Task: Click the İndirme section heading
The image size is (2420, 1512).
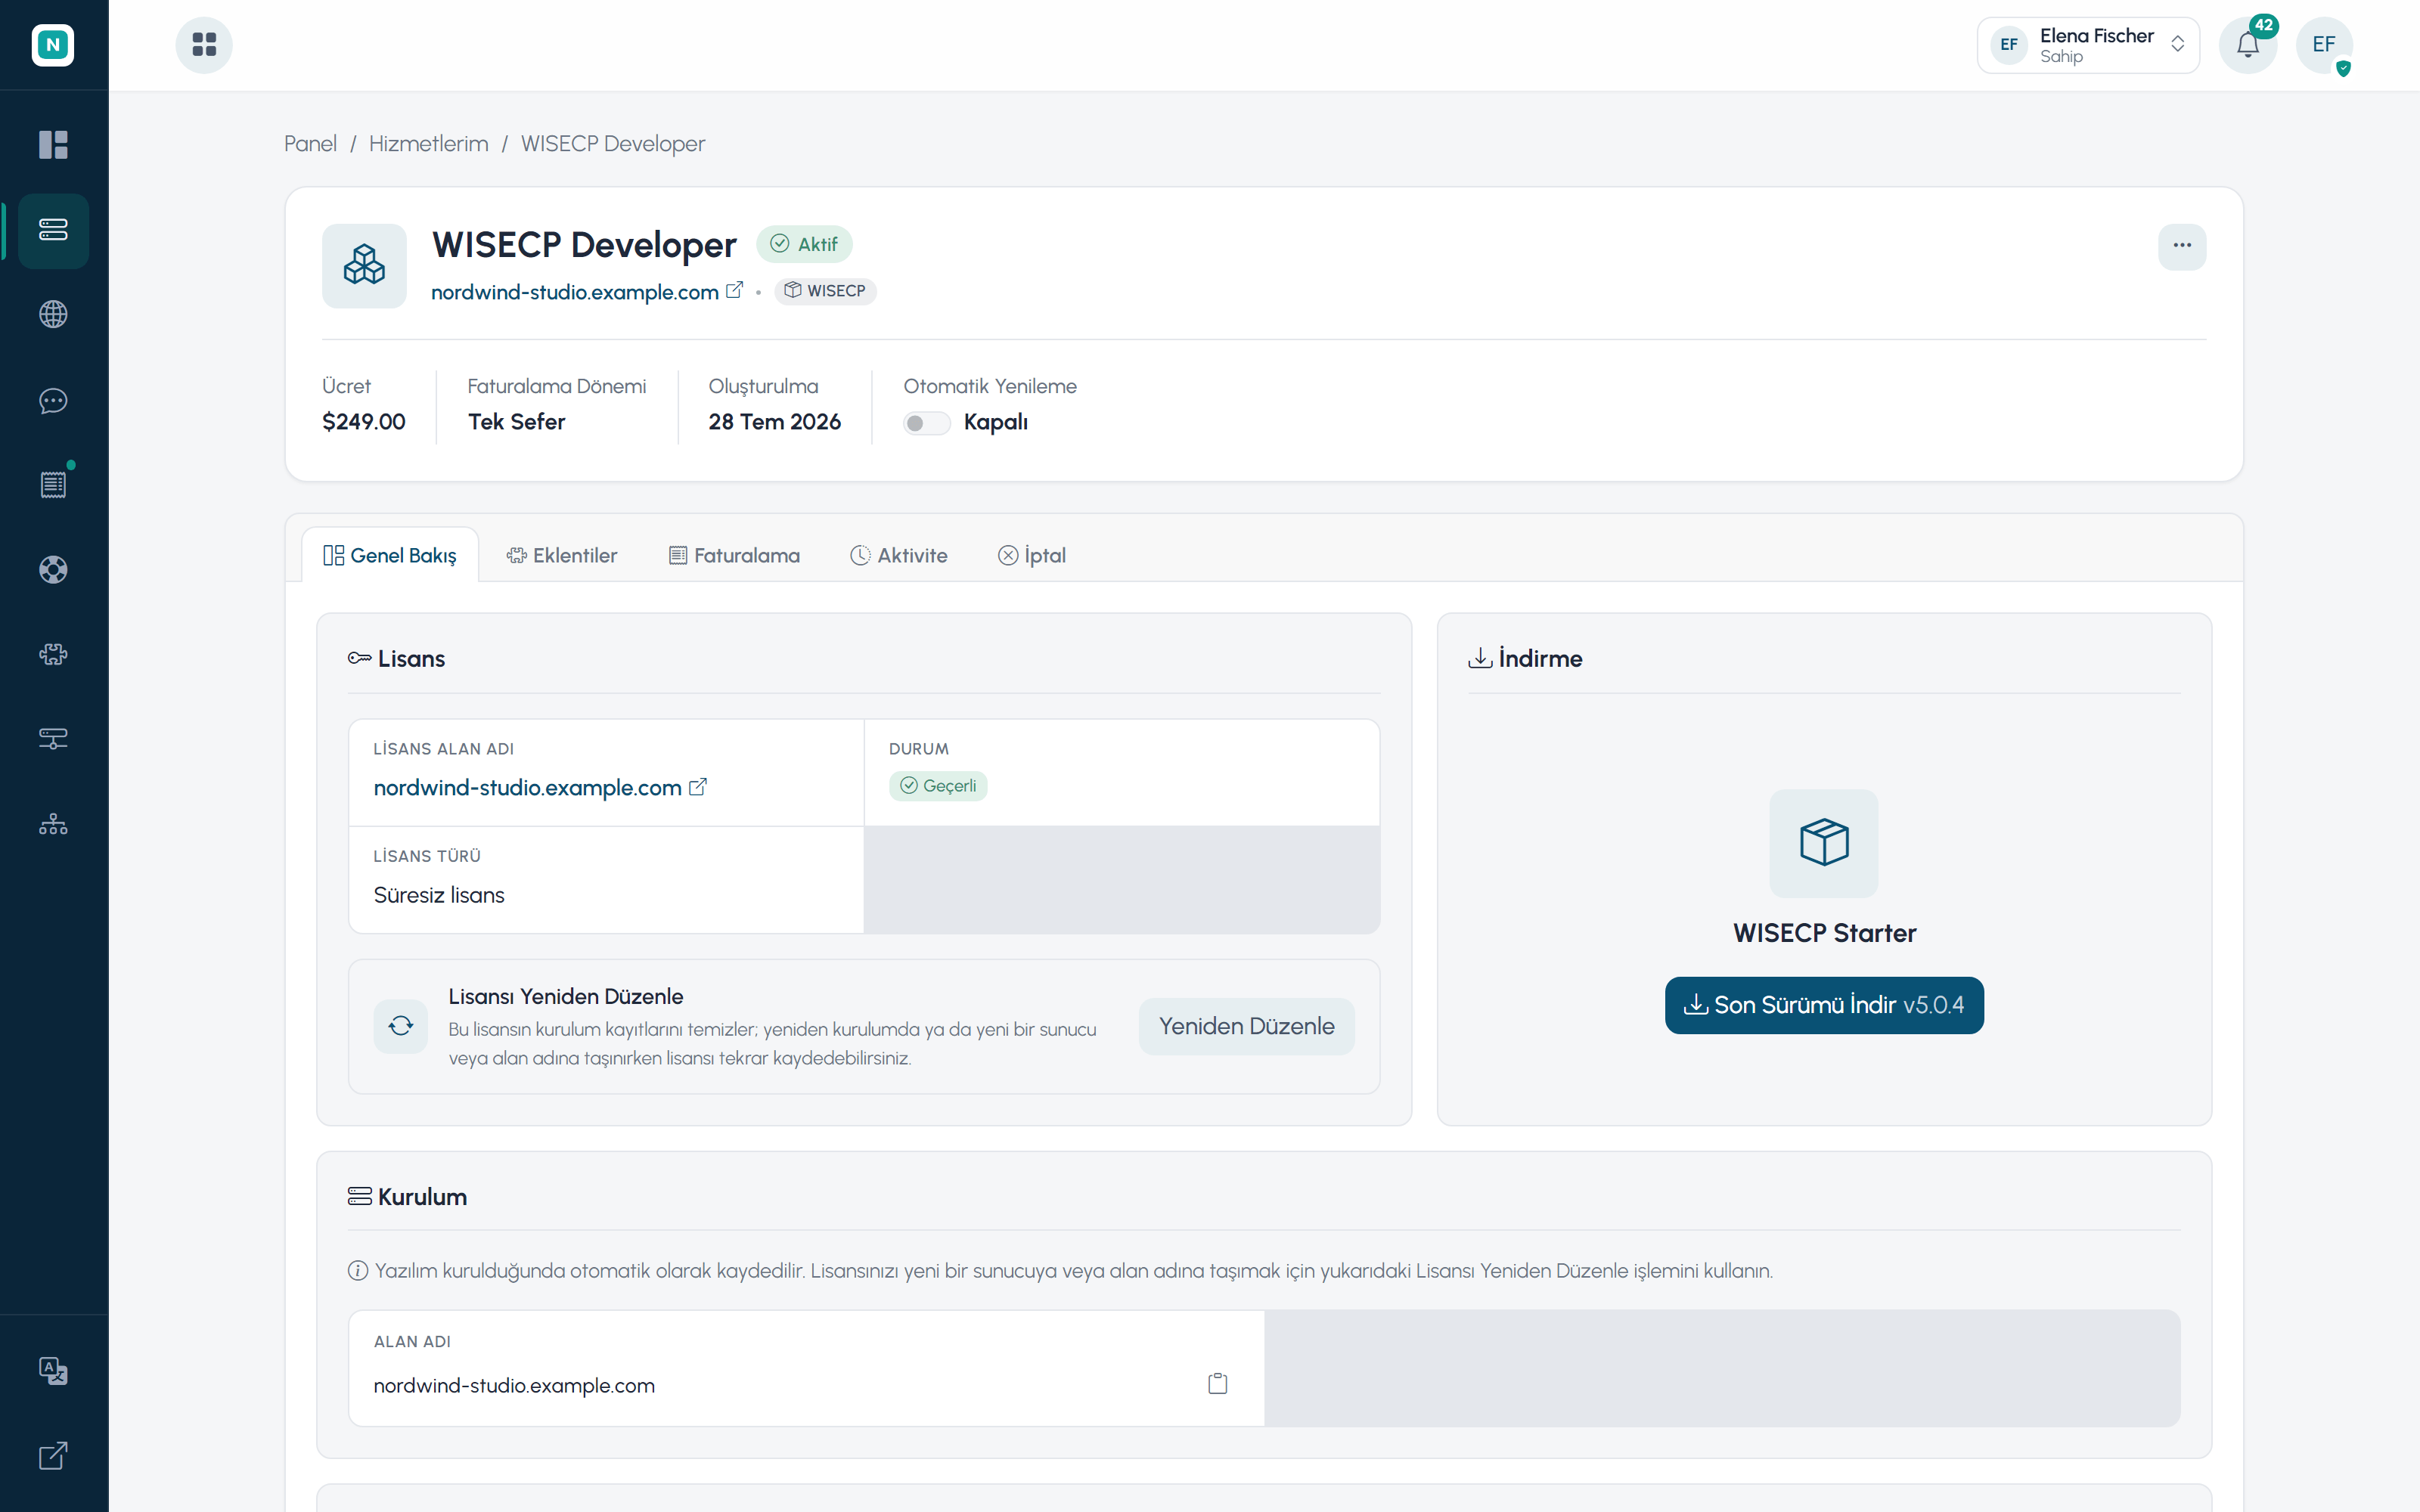Action: (1525, 659)
